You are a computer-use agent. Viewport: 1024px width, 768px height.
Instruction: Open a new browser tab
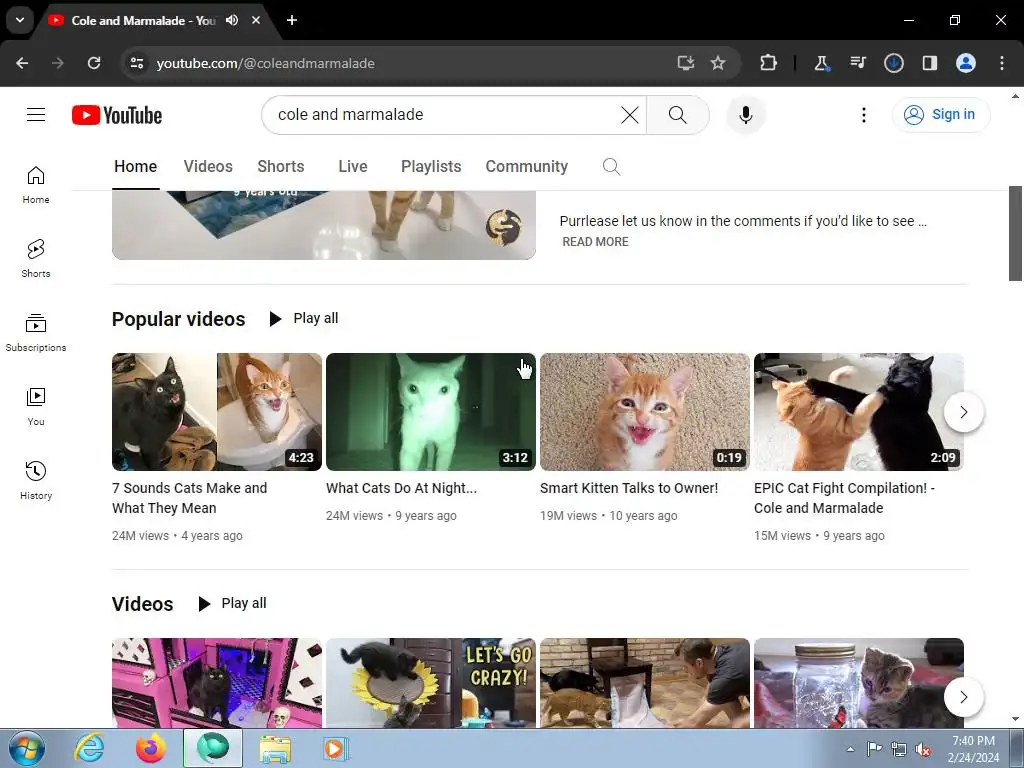[292, 20]
